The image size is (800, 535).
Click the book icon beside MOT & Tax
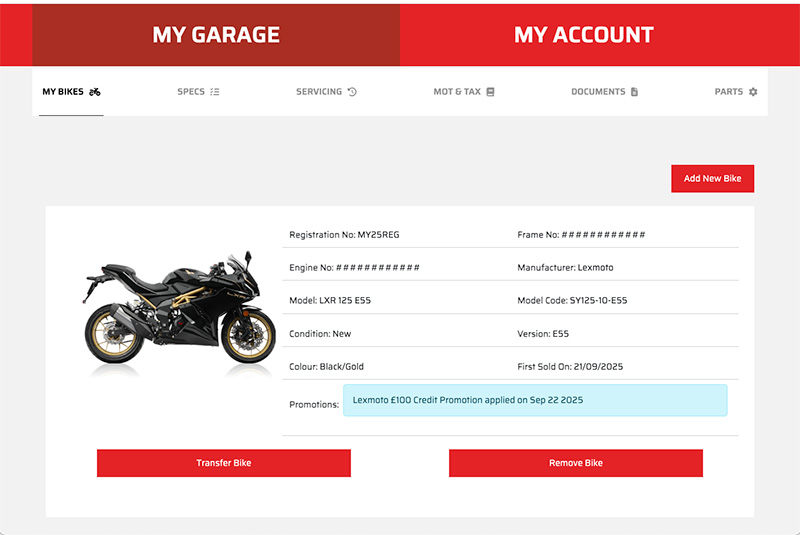pyautogui.click(x=490, y=92)
